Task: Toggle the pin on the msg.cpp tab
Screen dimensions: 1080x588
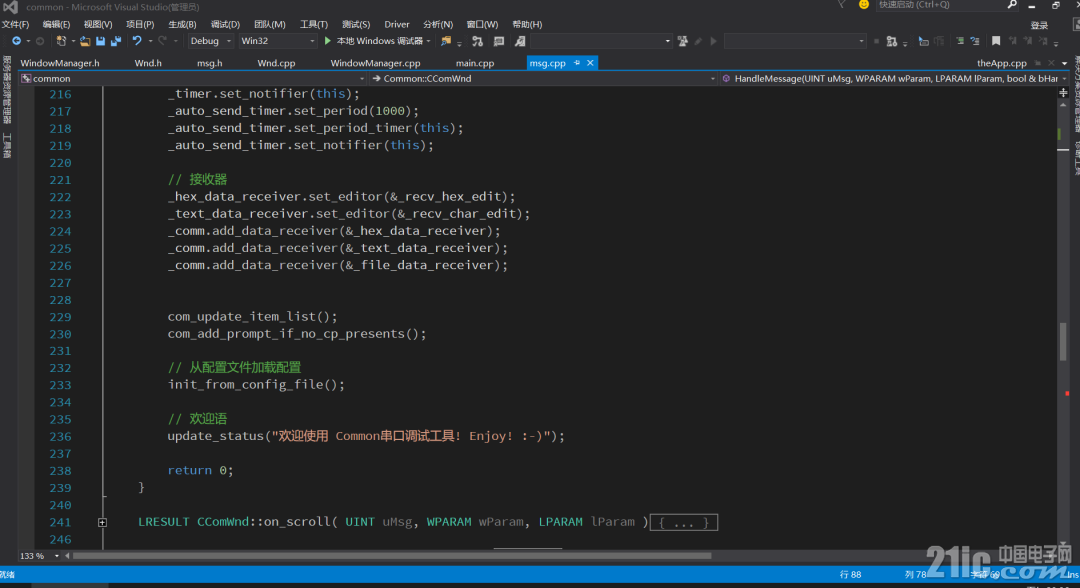Action: pos(577,63)
